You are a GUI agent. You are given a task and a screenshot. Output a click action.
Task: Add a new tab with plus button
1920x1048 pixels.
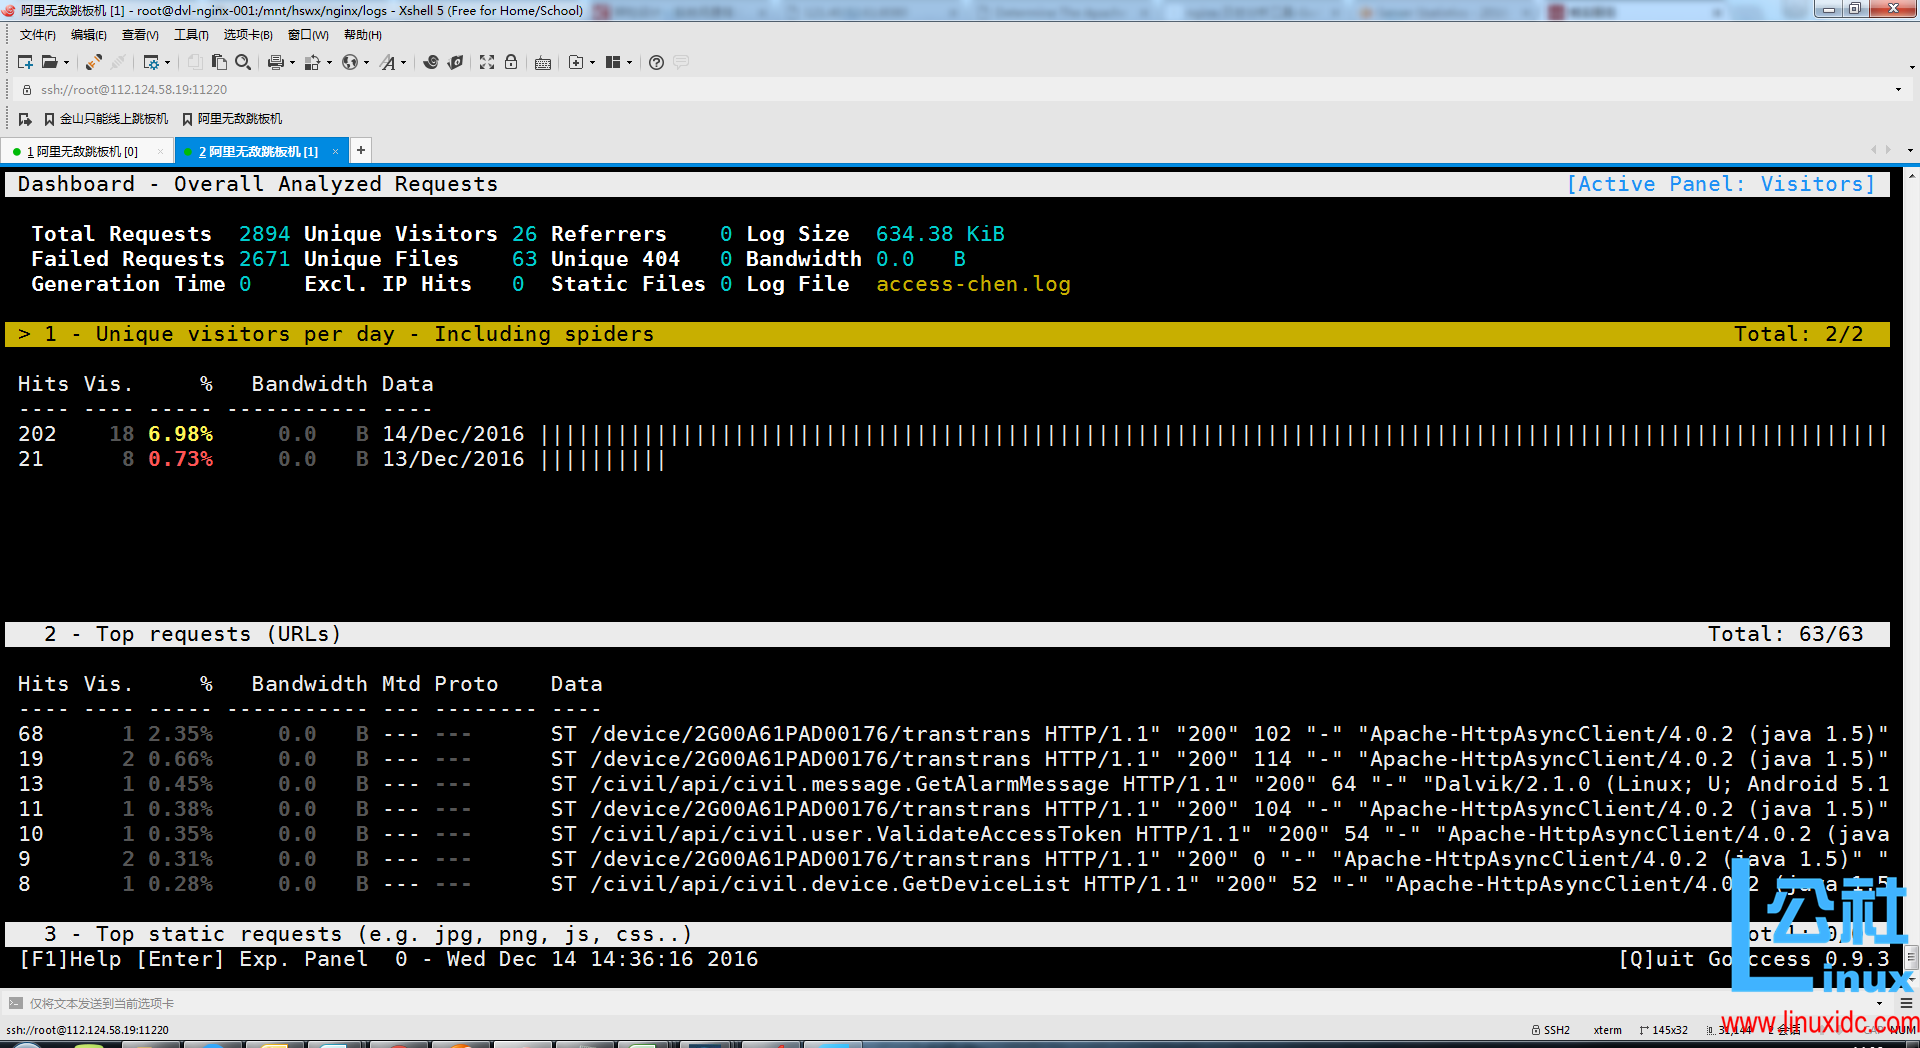[x=361, y=150]
